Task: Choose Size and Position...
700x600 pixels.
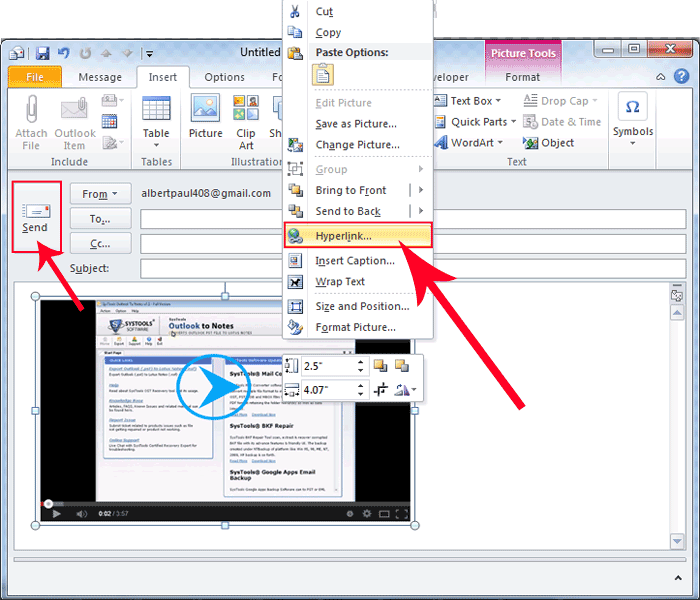Action: (x=359, y=306)
